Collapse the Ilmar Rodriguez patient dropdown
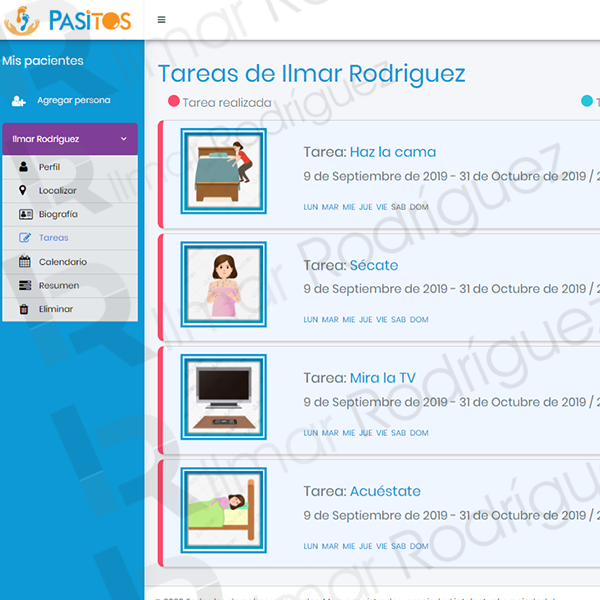Image resolution: width=600 pixels, height=600 pixels. pos(123,139)
